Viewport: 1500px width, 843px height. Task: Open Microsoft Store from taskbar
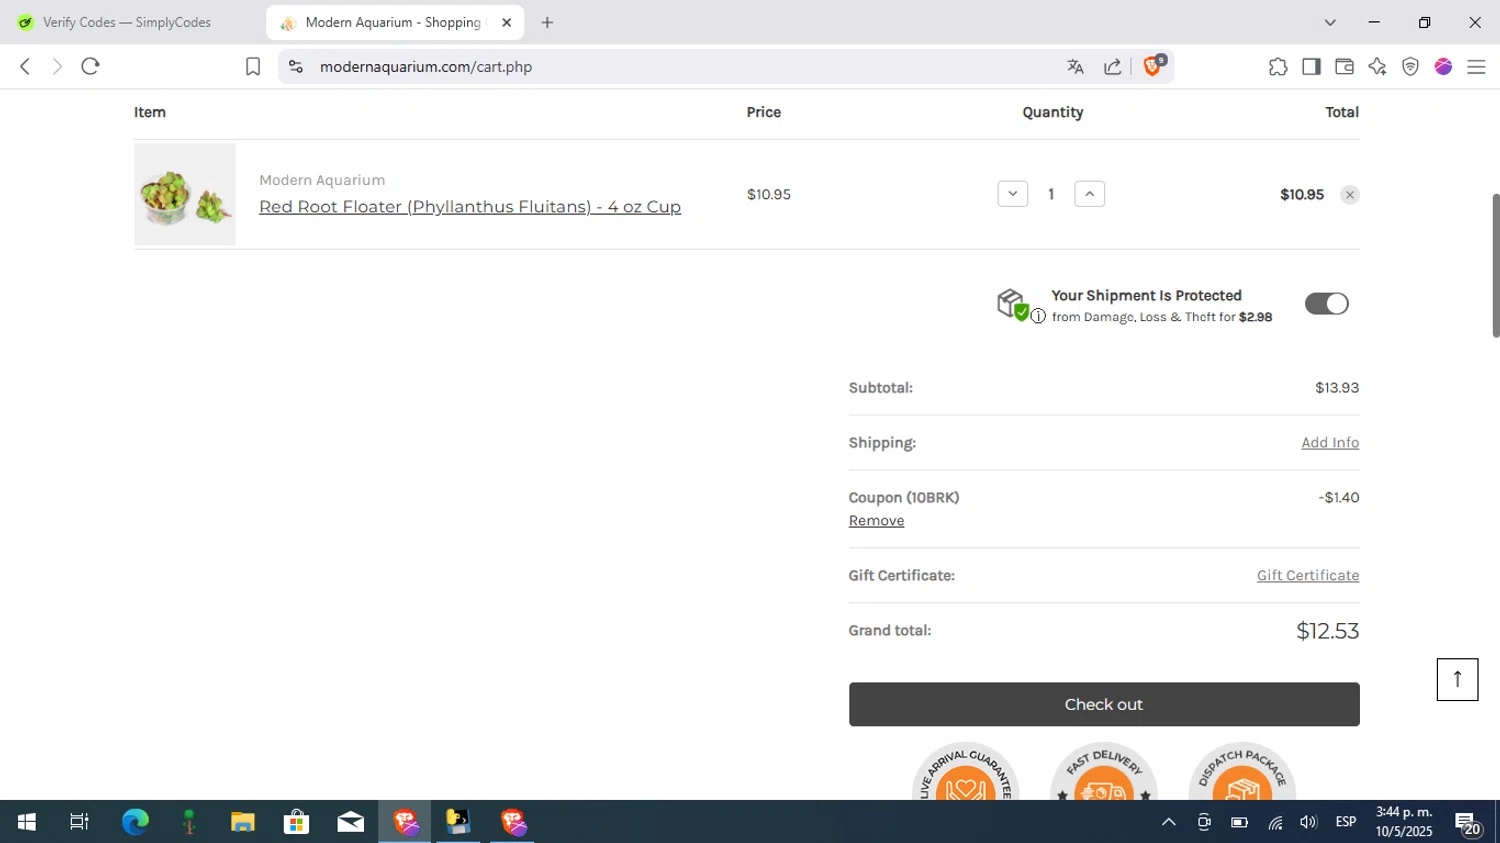296,822
